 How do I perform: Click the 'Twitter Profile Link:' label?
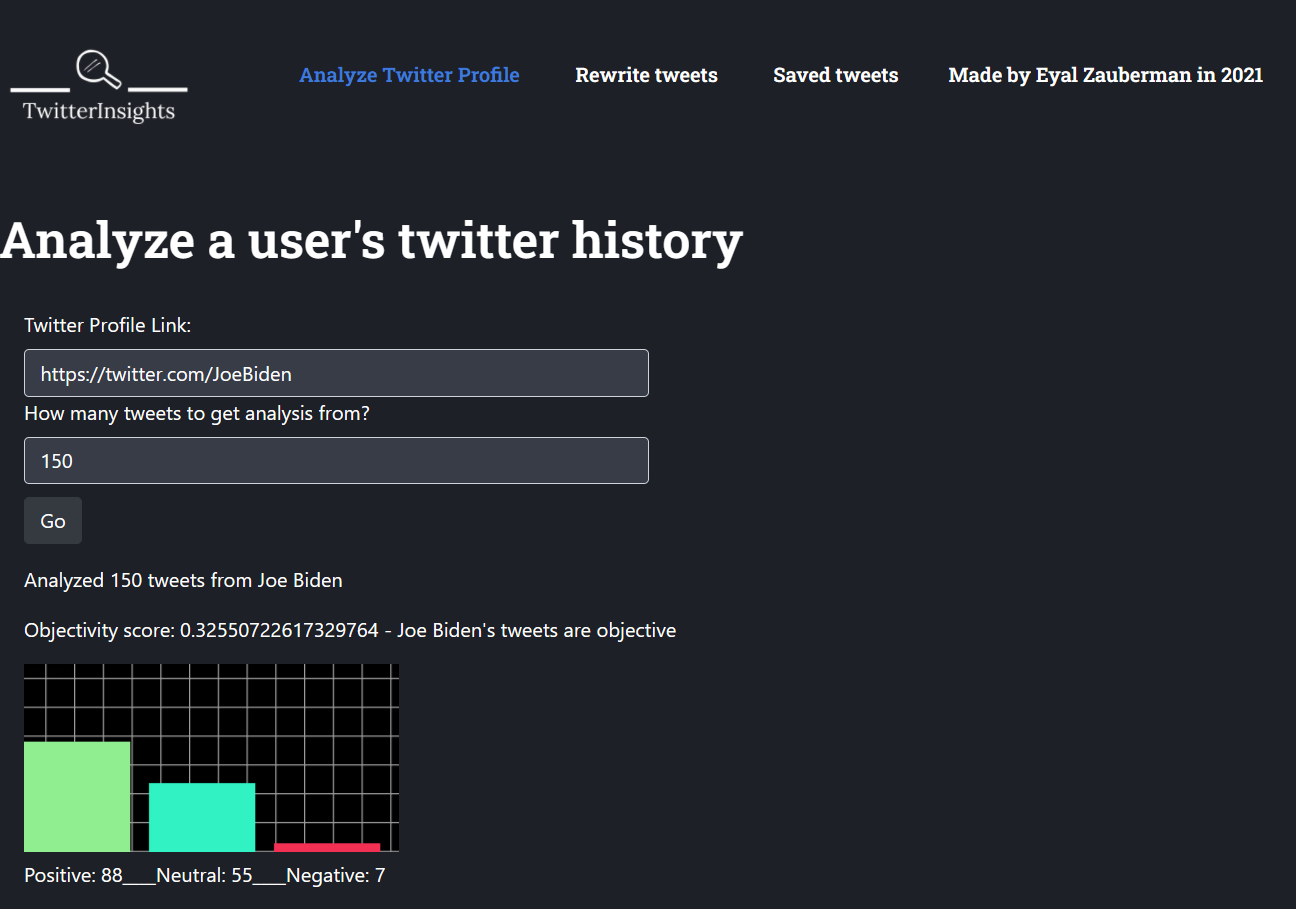(107, 325)
